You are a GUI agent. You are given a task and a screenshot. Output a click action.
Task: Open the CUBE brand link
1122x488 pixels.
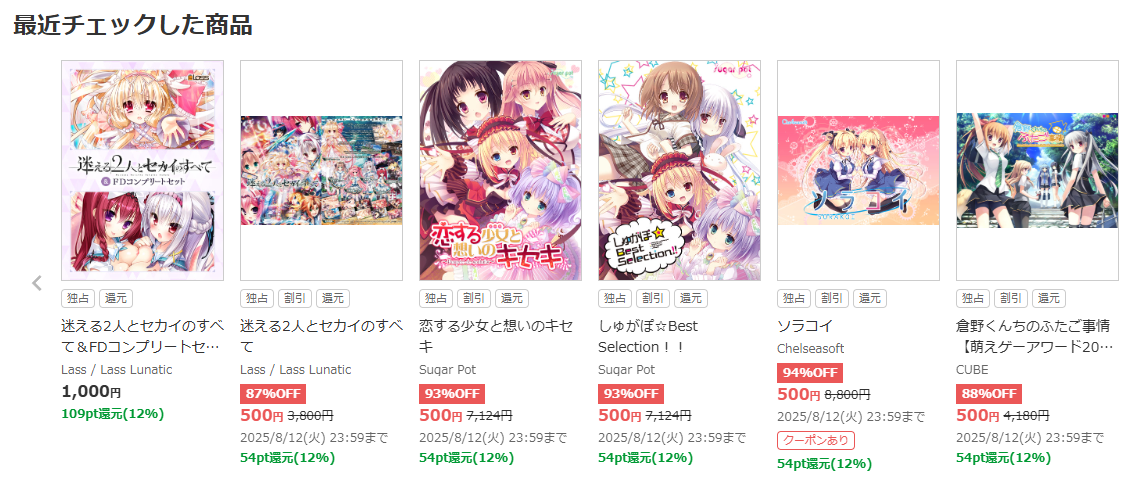click(972, 370)
